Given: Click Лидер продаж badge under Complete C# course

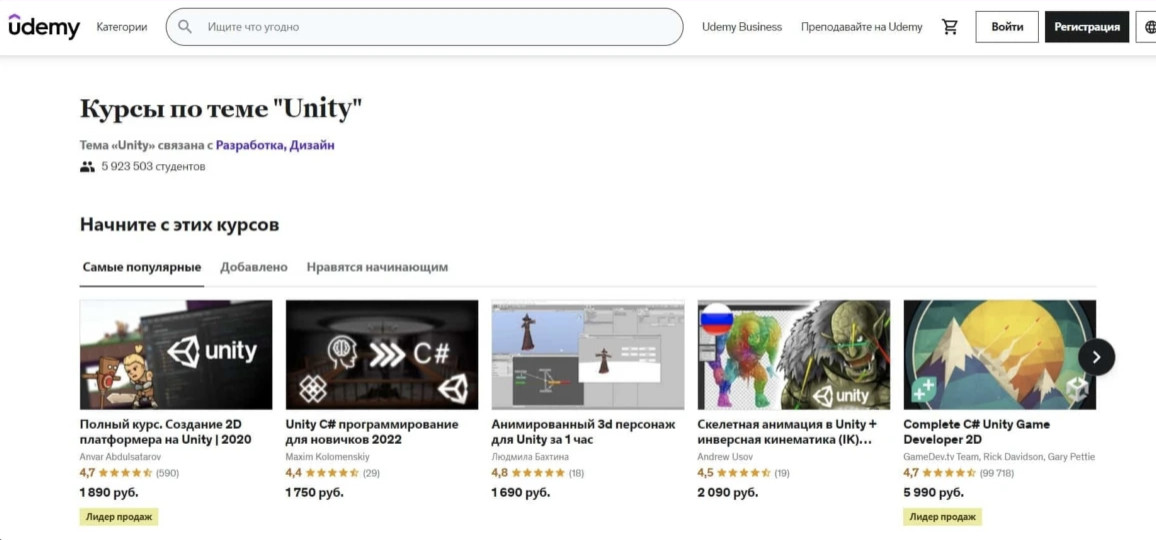Looking at the screenshot, I should click(943, 516).
